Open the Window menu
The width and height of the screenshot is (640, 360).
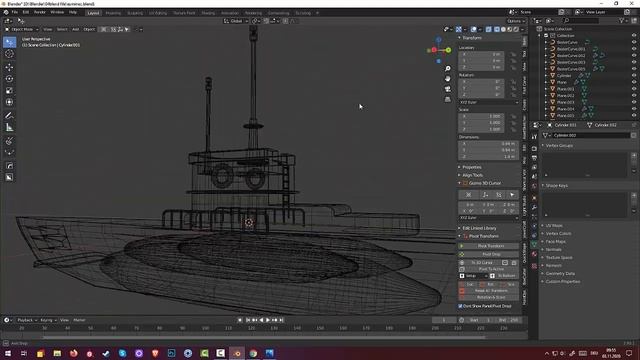57,13
